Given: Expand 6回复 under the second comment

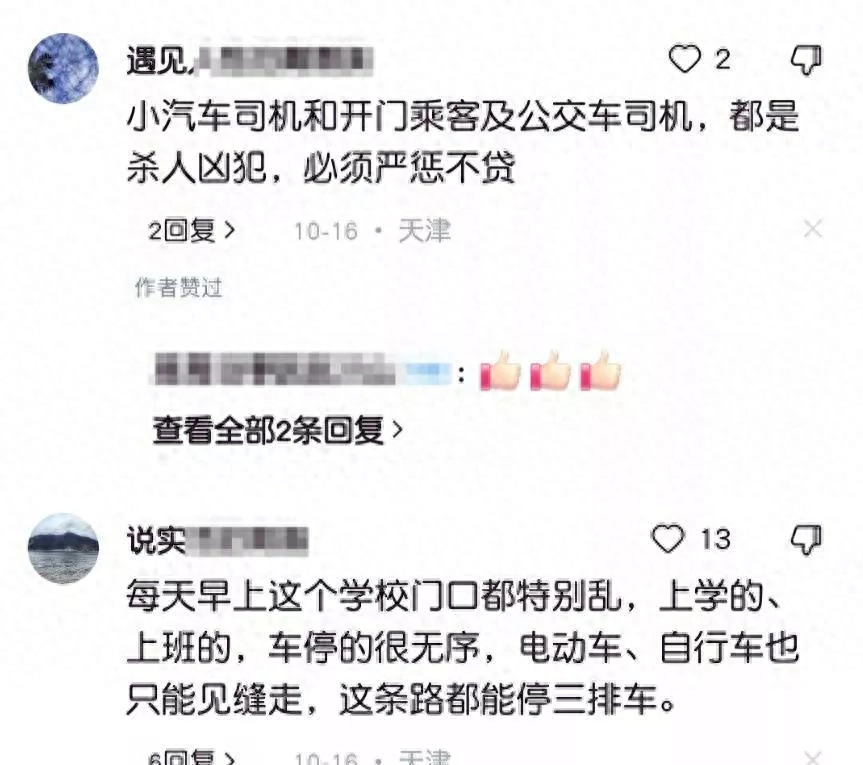Looking at the screenshot, I should (192, 757).
